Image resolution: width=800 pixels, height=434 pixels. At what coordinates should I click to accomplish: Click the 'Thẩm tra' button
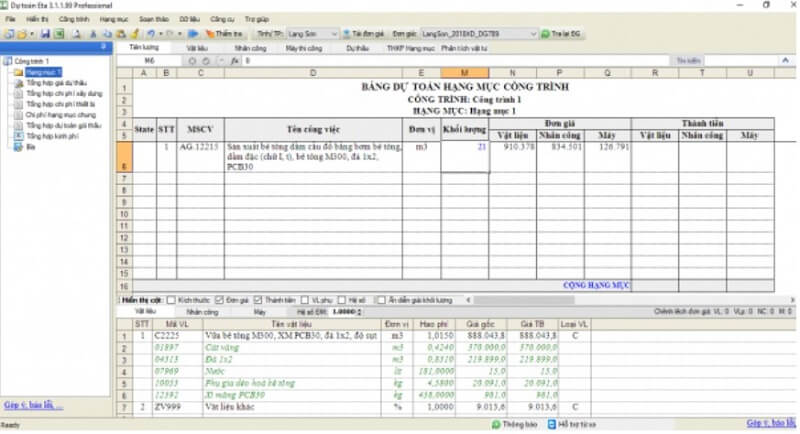tap(221, 34)
